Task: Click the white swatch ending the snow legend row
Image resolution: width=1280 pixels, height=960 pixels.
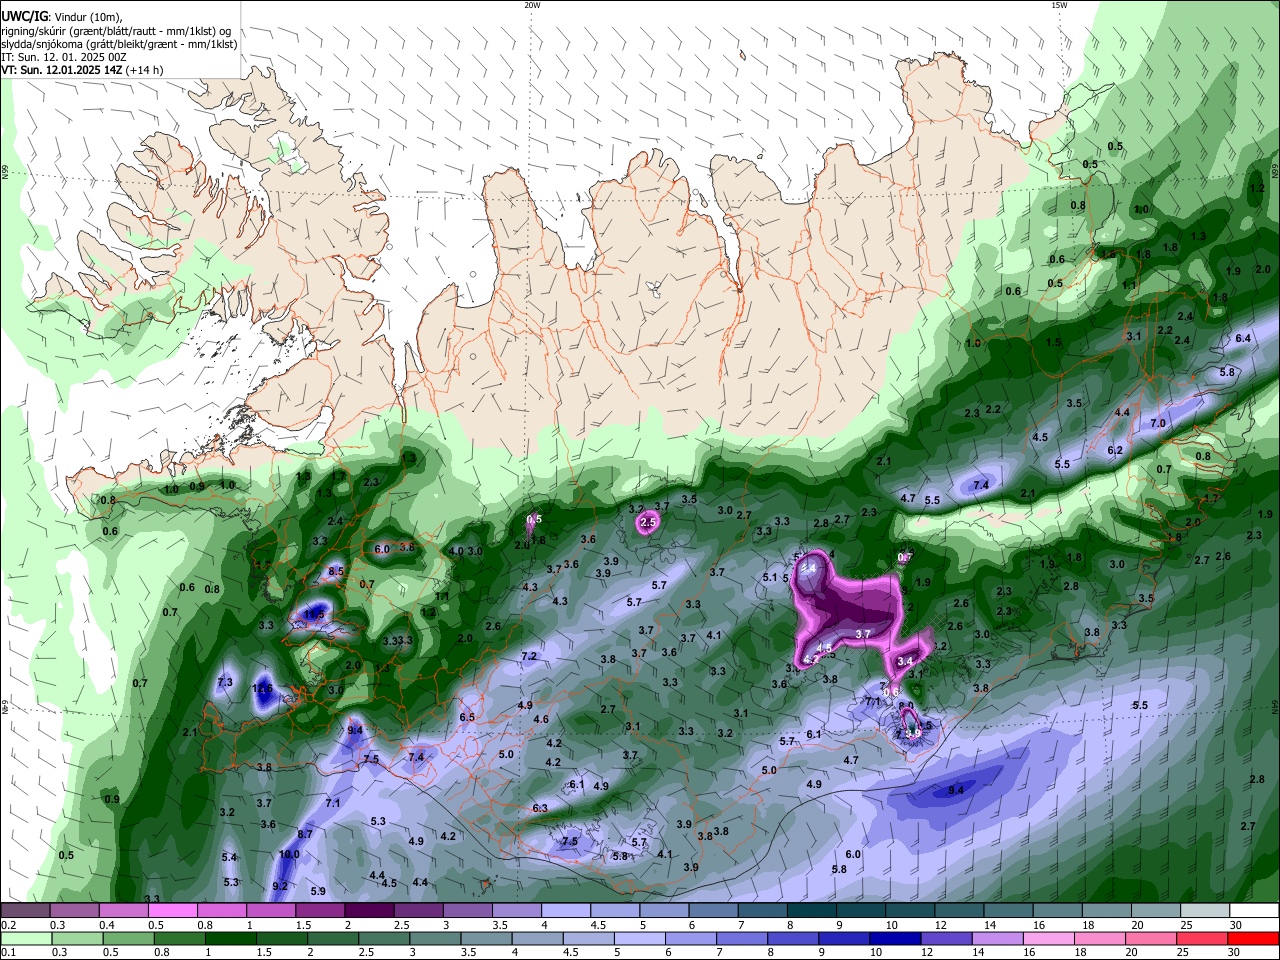Action: tap(1254, 910)
